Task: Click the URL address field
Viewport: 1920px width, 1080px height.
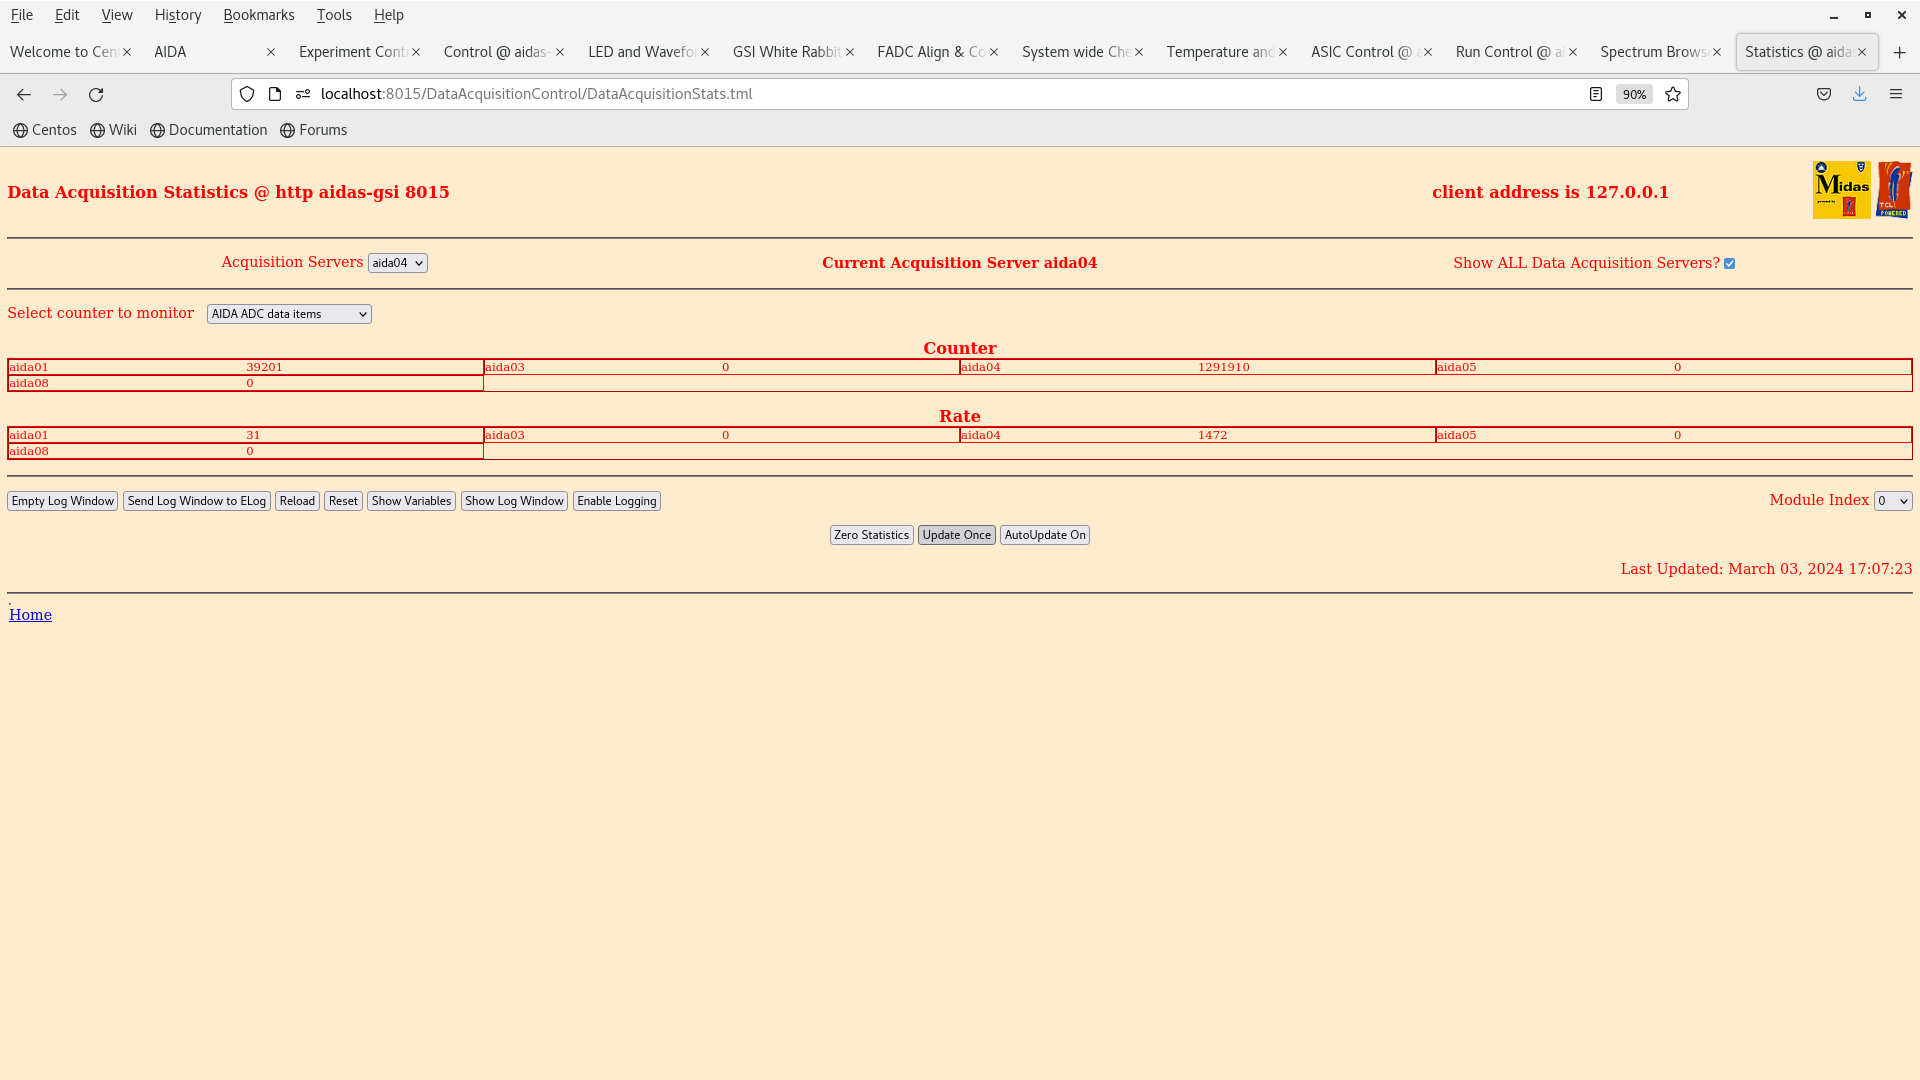Action: (900, 94)
